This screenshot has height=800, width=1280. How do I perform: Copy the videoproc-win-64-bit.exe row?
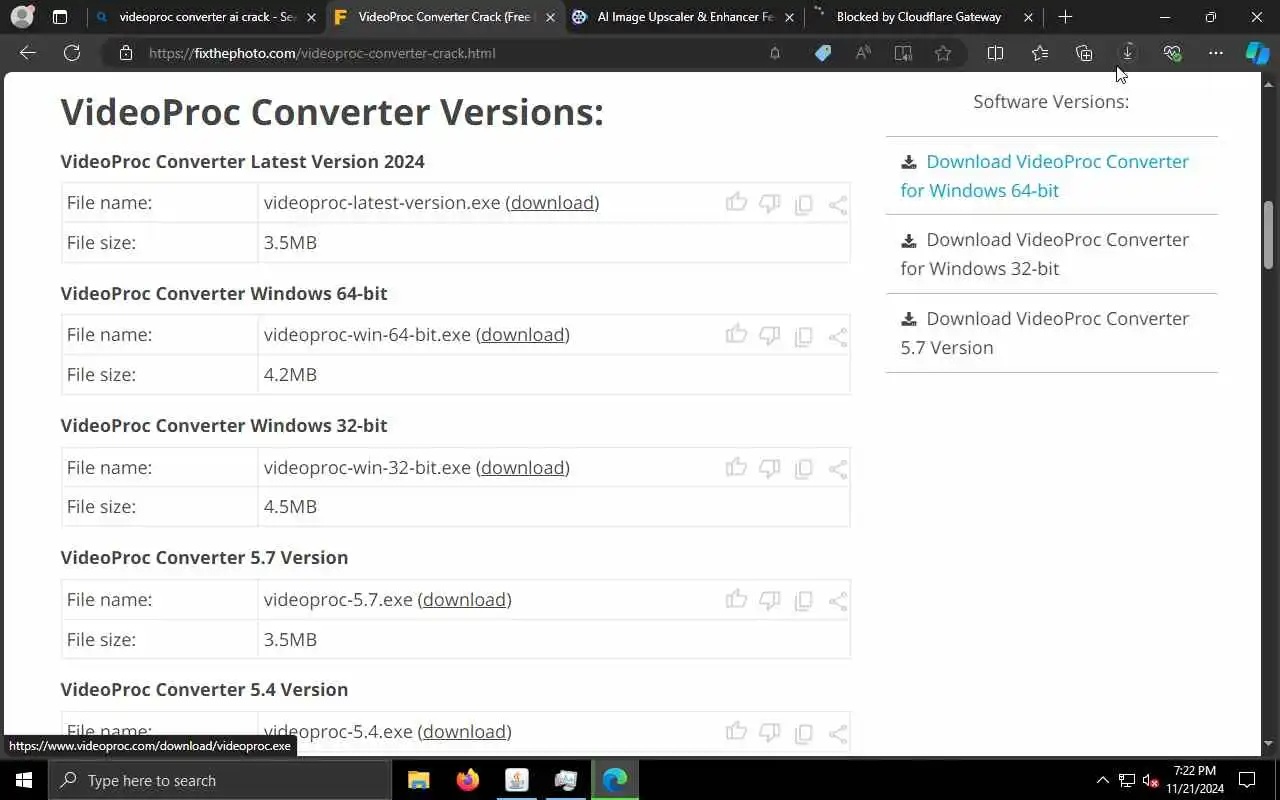click(x=803, y=336)
